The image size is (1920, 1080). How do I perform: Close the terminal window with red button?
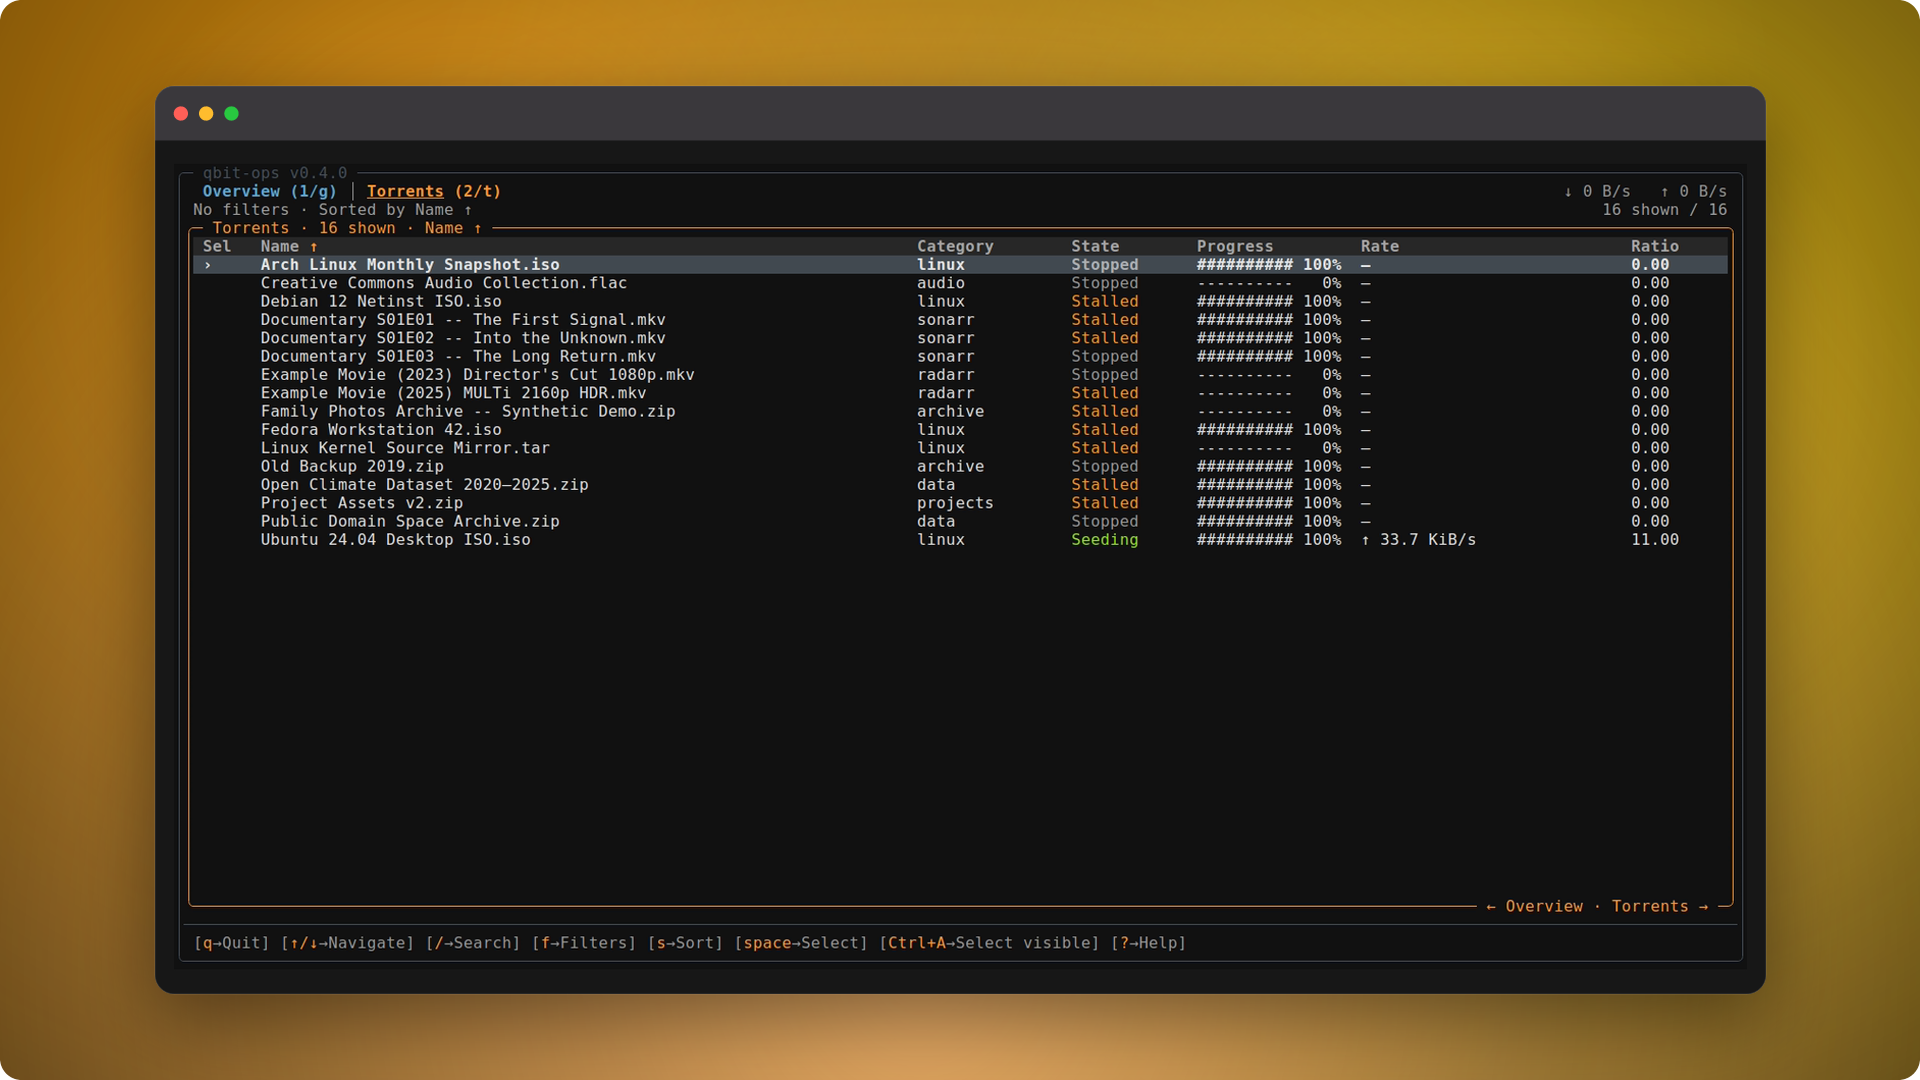181,114
